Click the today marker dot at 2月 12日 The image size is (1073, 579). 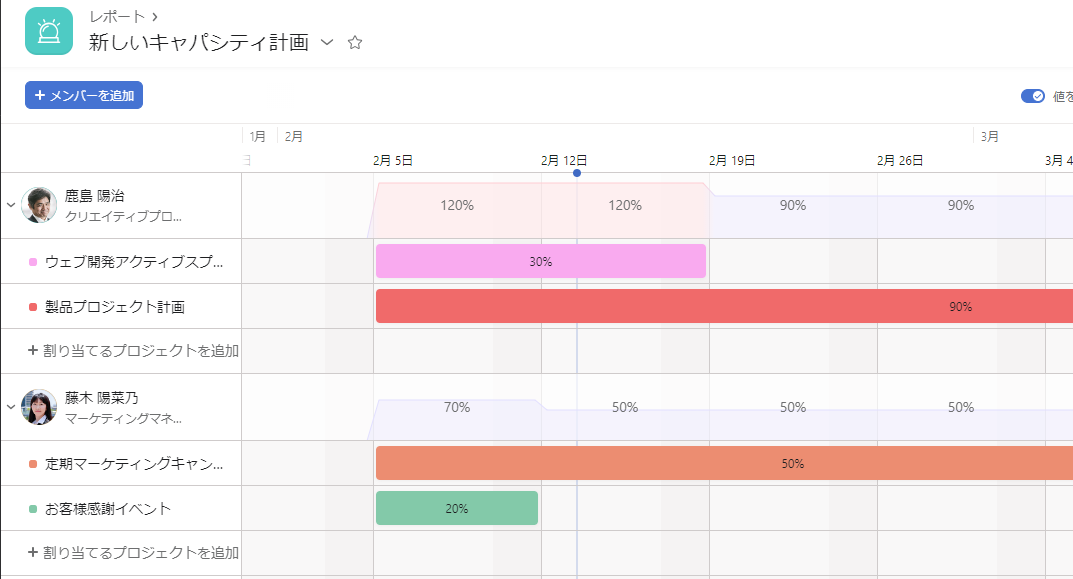click(x=577, y=173)
